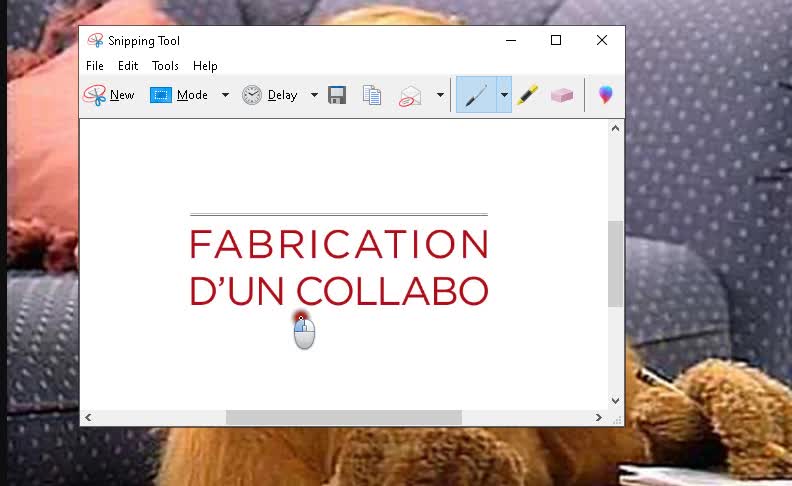
Task: Expand the Send Snip dropdown arrow
Action: click(440, 95)
